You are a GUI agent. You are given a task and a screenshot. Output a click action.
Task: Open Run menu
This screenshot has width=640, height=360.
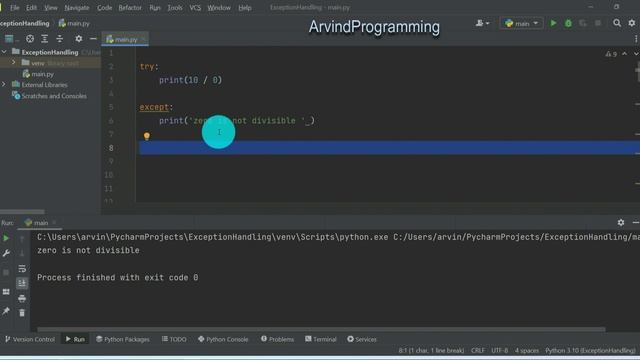(155, 7)
